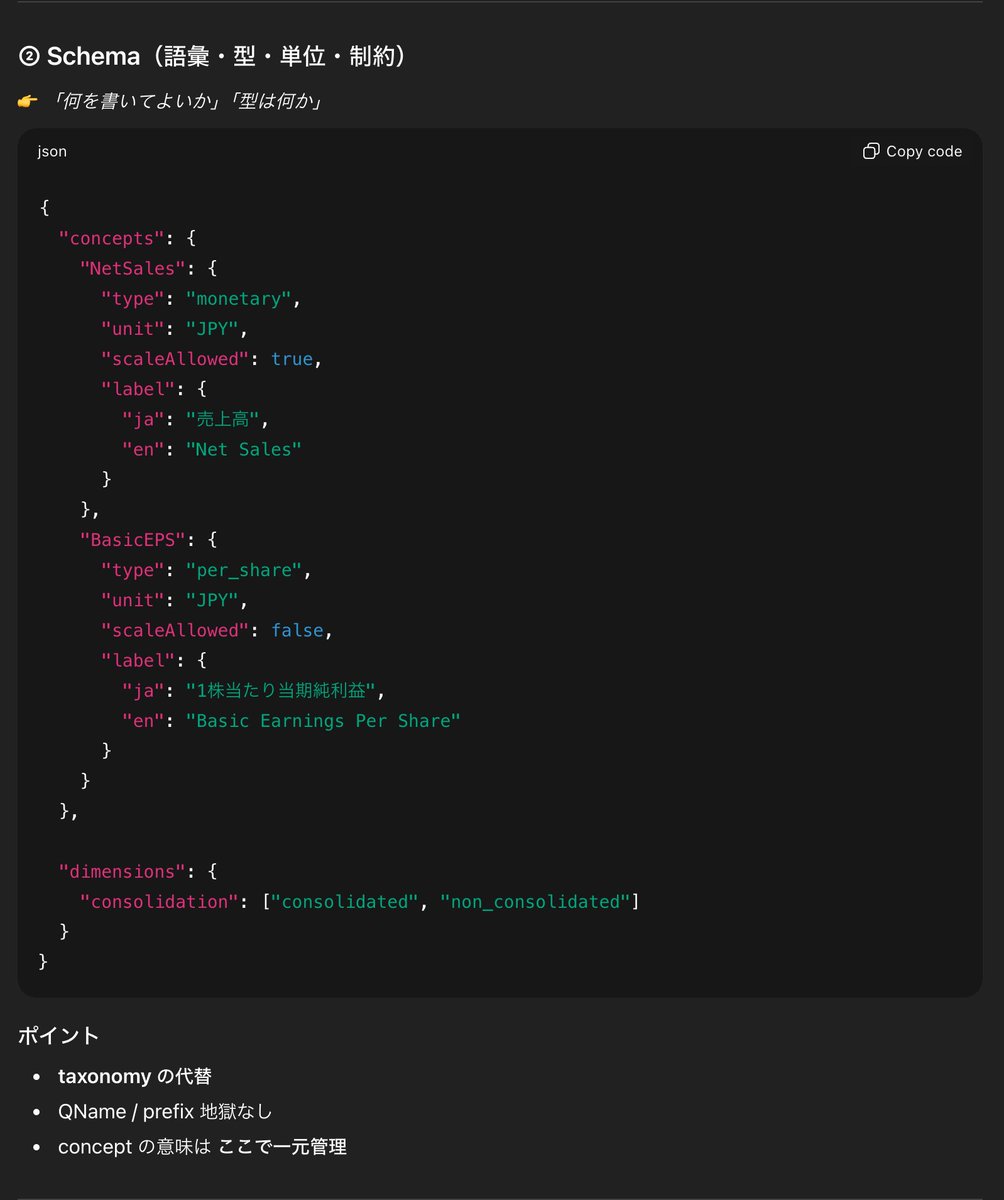Click the pointing hand emoji

click(x=28, y=101)
